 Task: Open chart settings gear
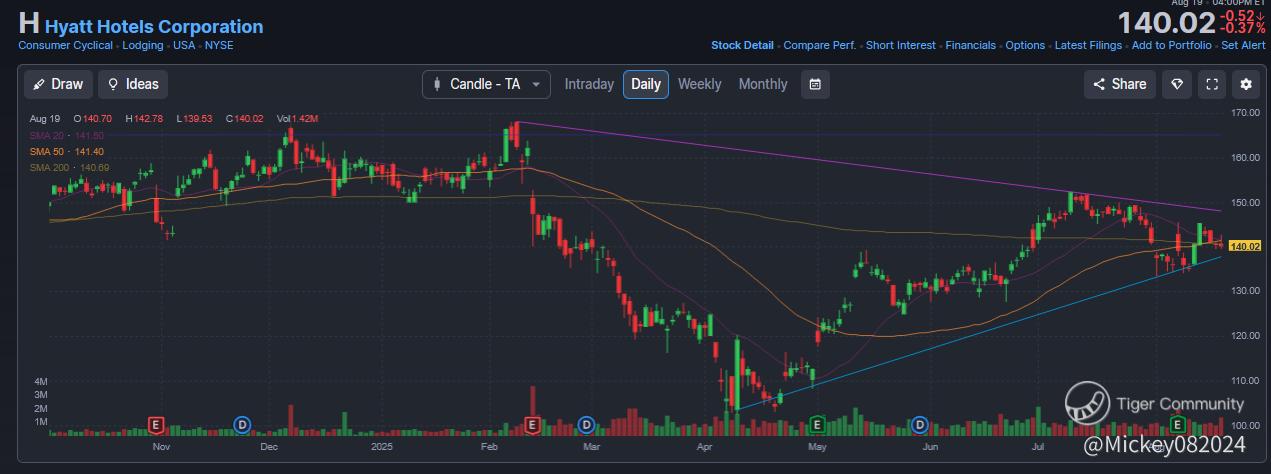pos(1246,84)
